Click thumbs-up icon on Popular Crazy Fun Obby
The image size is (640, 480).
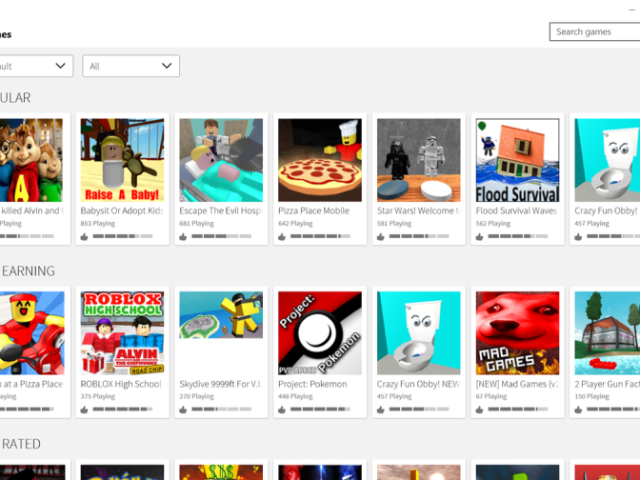point(578,236)
